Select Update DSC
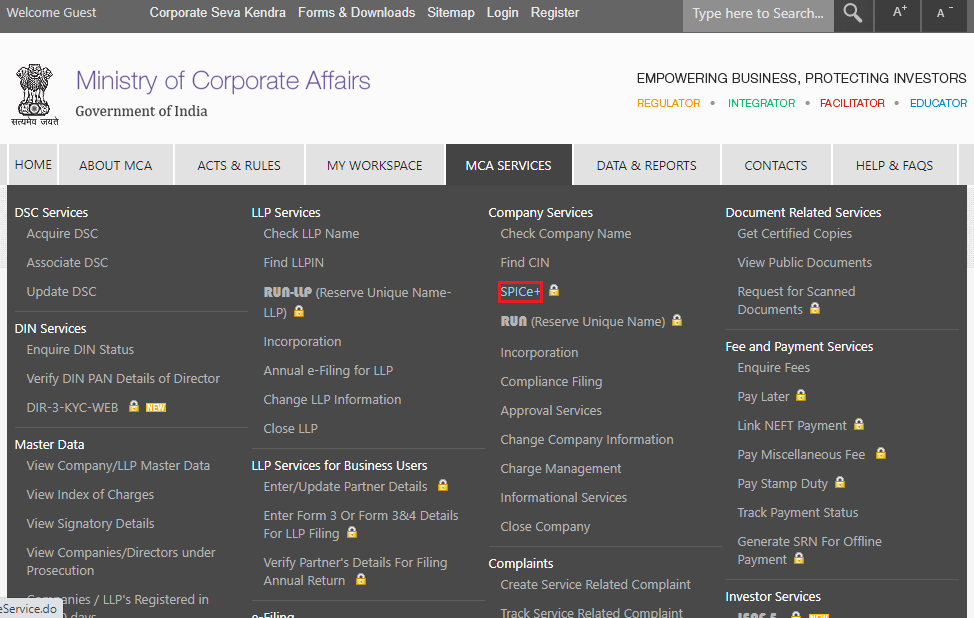Viewport: 974px width, 618px height. coord(61,291)
